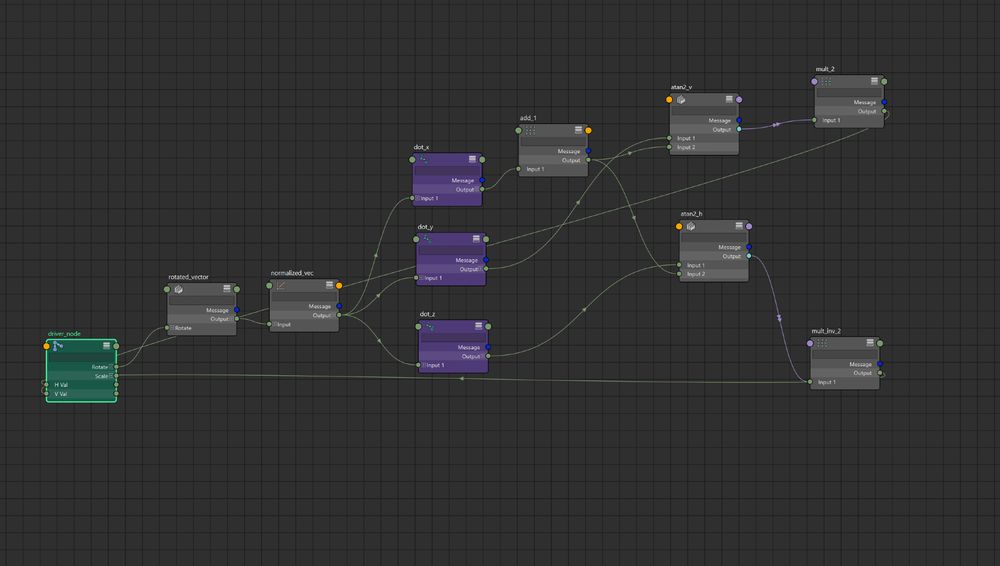
Task: Click the cube type icon on rotated_vector
Action: pos(179,289)
